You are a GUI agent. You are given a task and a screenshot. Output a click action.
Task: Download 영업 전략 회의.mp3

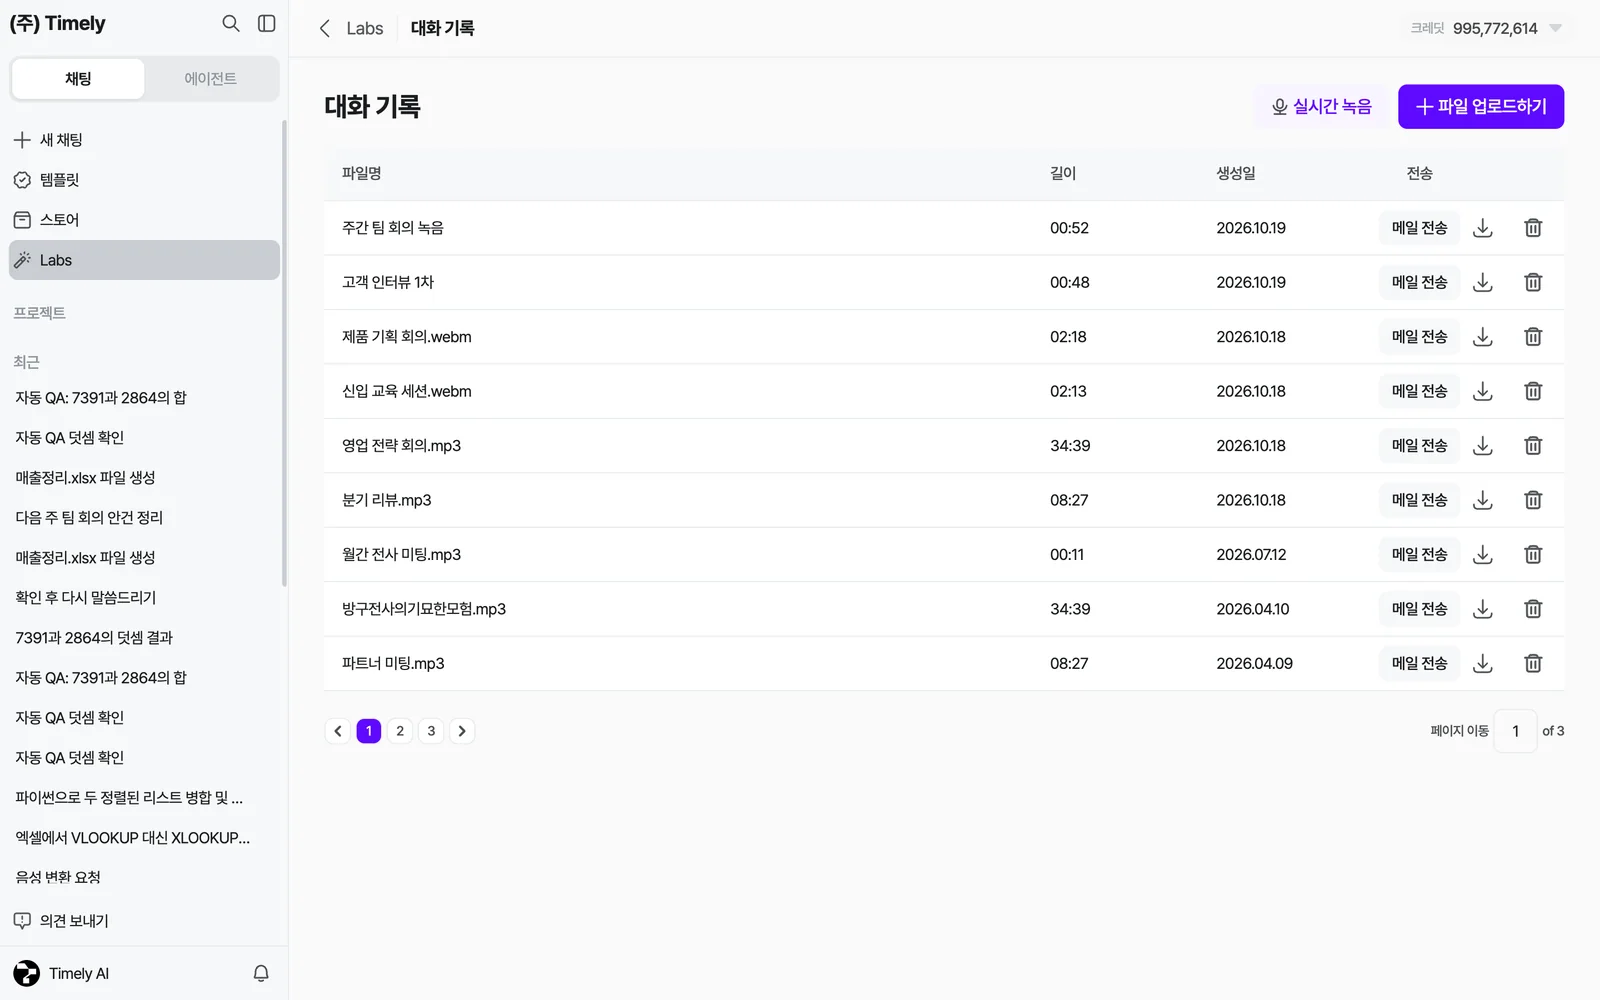(x=1483, y=446)
